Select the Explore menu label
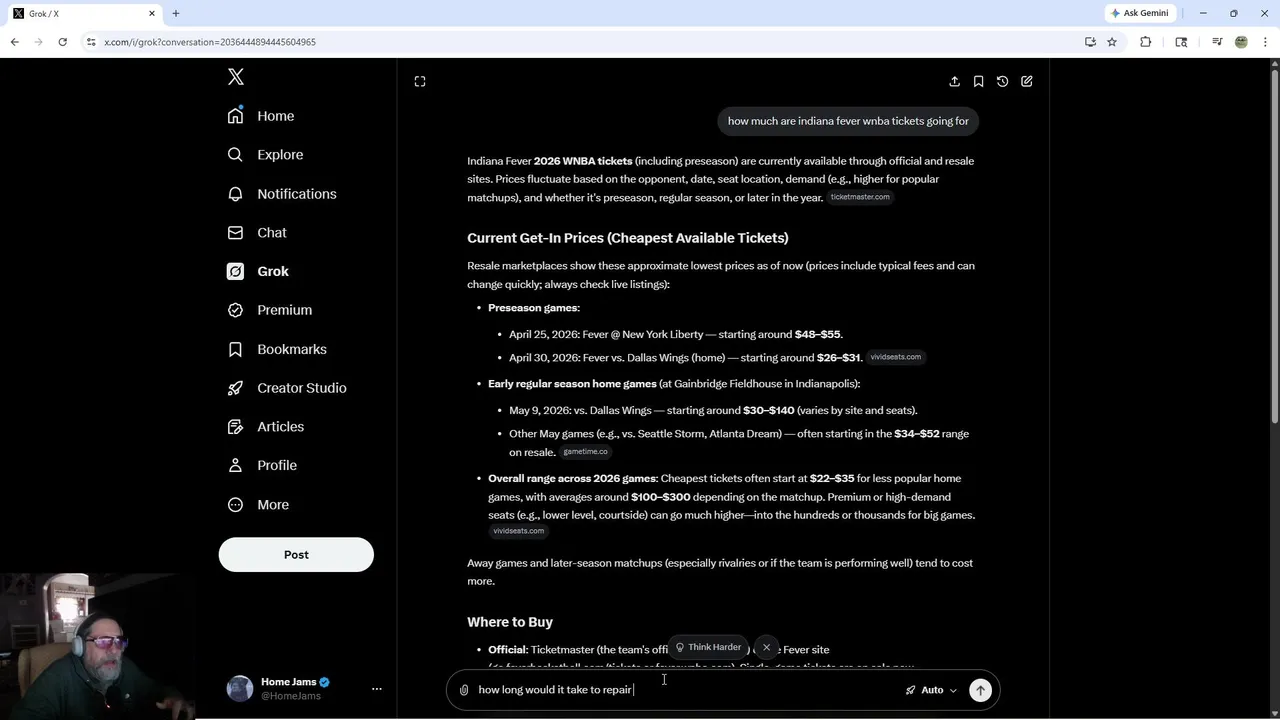This screenshot has height=720, width=1280. pyautogui.click(x=280, y=155)
